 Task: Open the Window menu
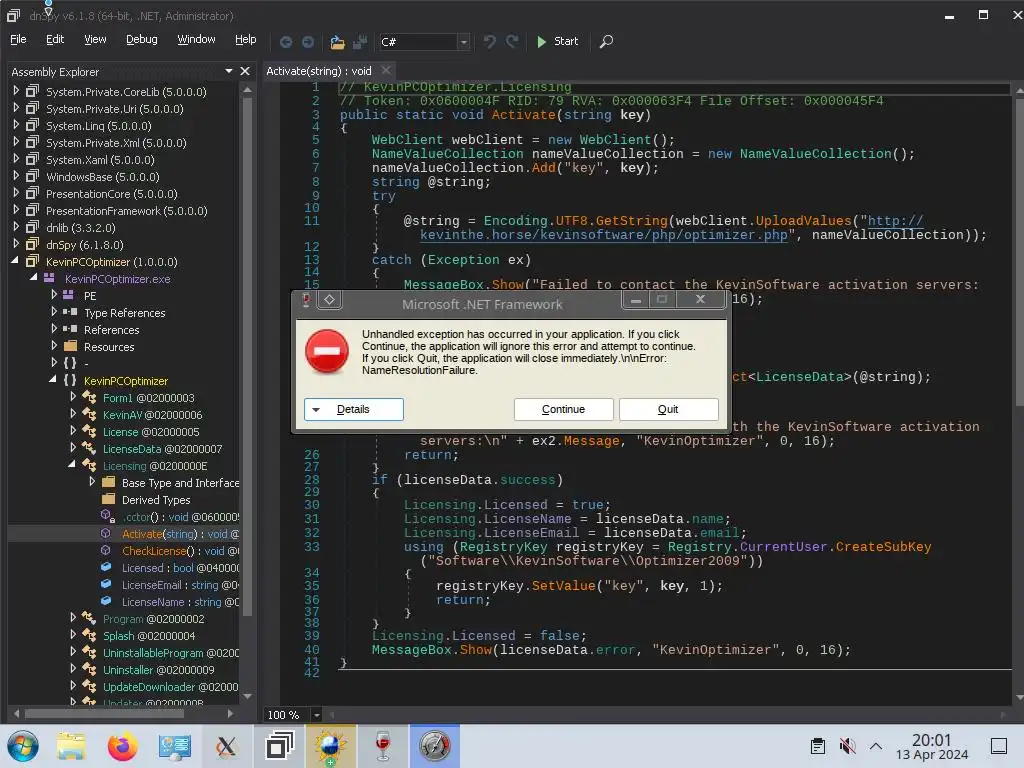click(x=196, y=40)
